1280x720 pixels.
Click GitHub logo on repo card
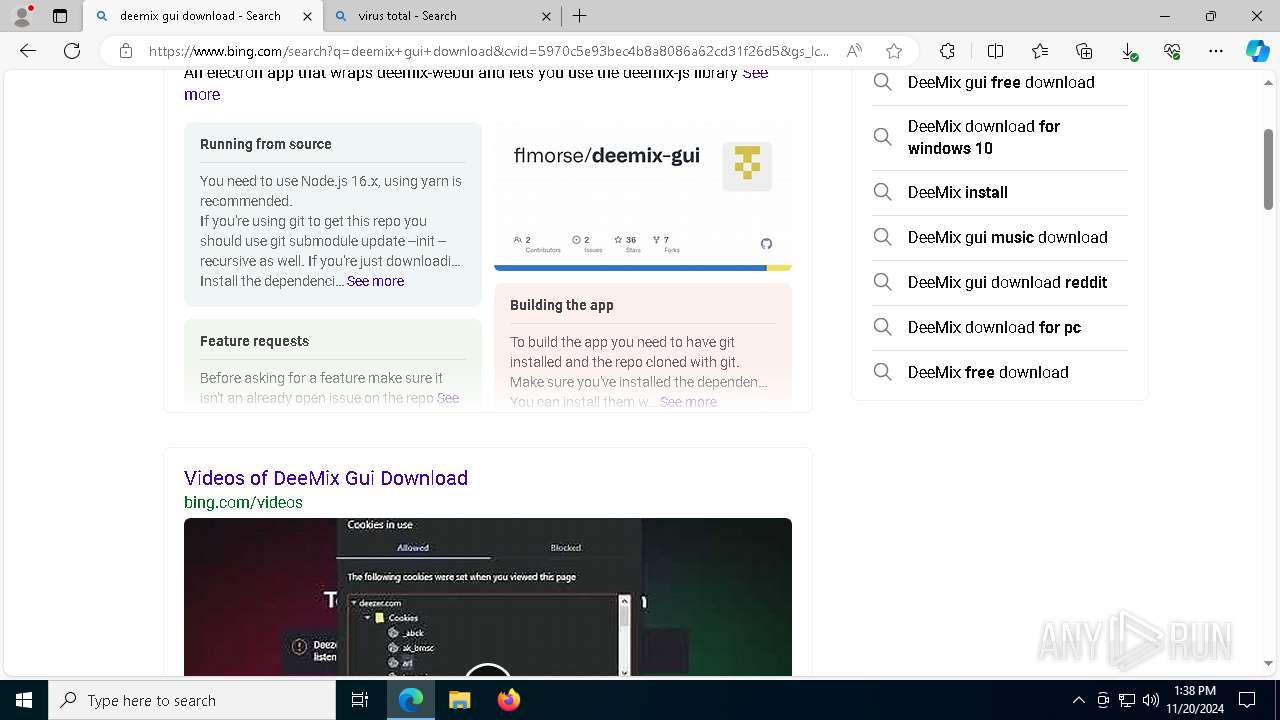(x=766, y=244)
